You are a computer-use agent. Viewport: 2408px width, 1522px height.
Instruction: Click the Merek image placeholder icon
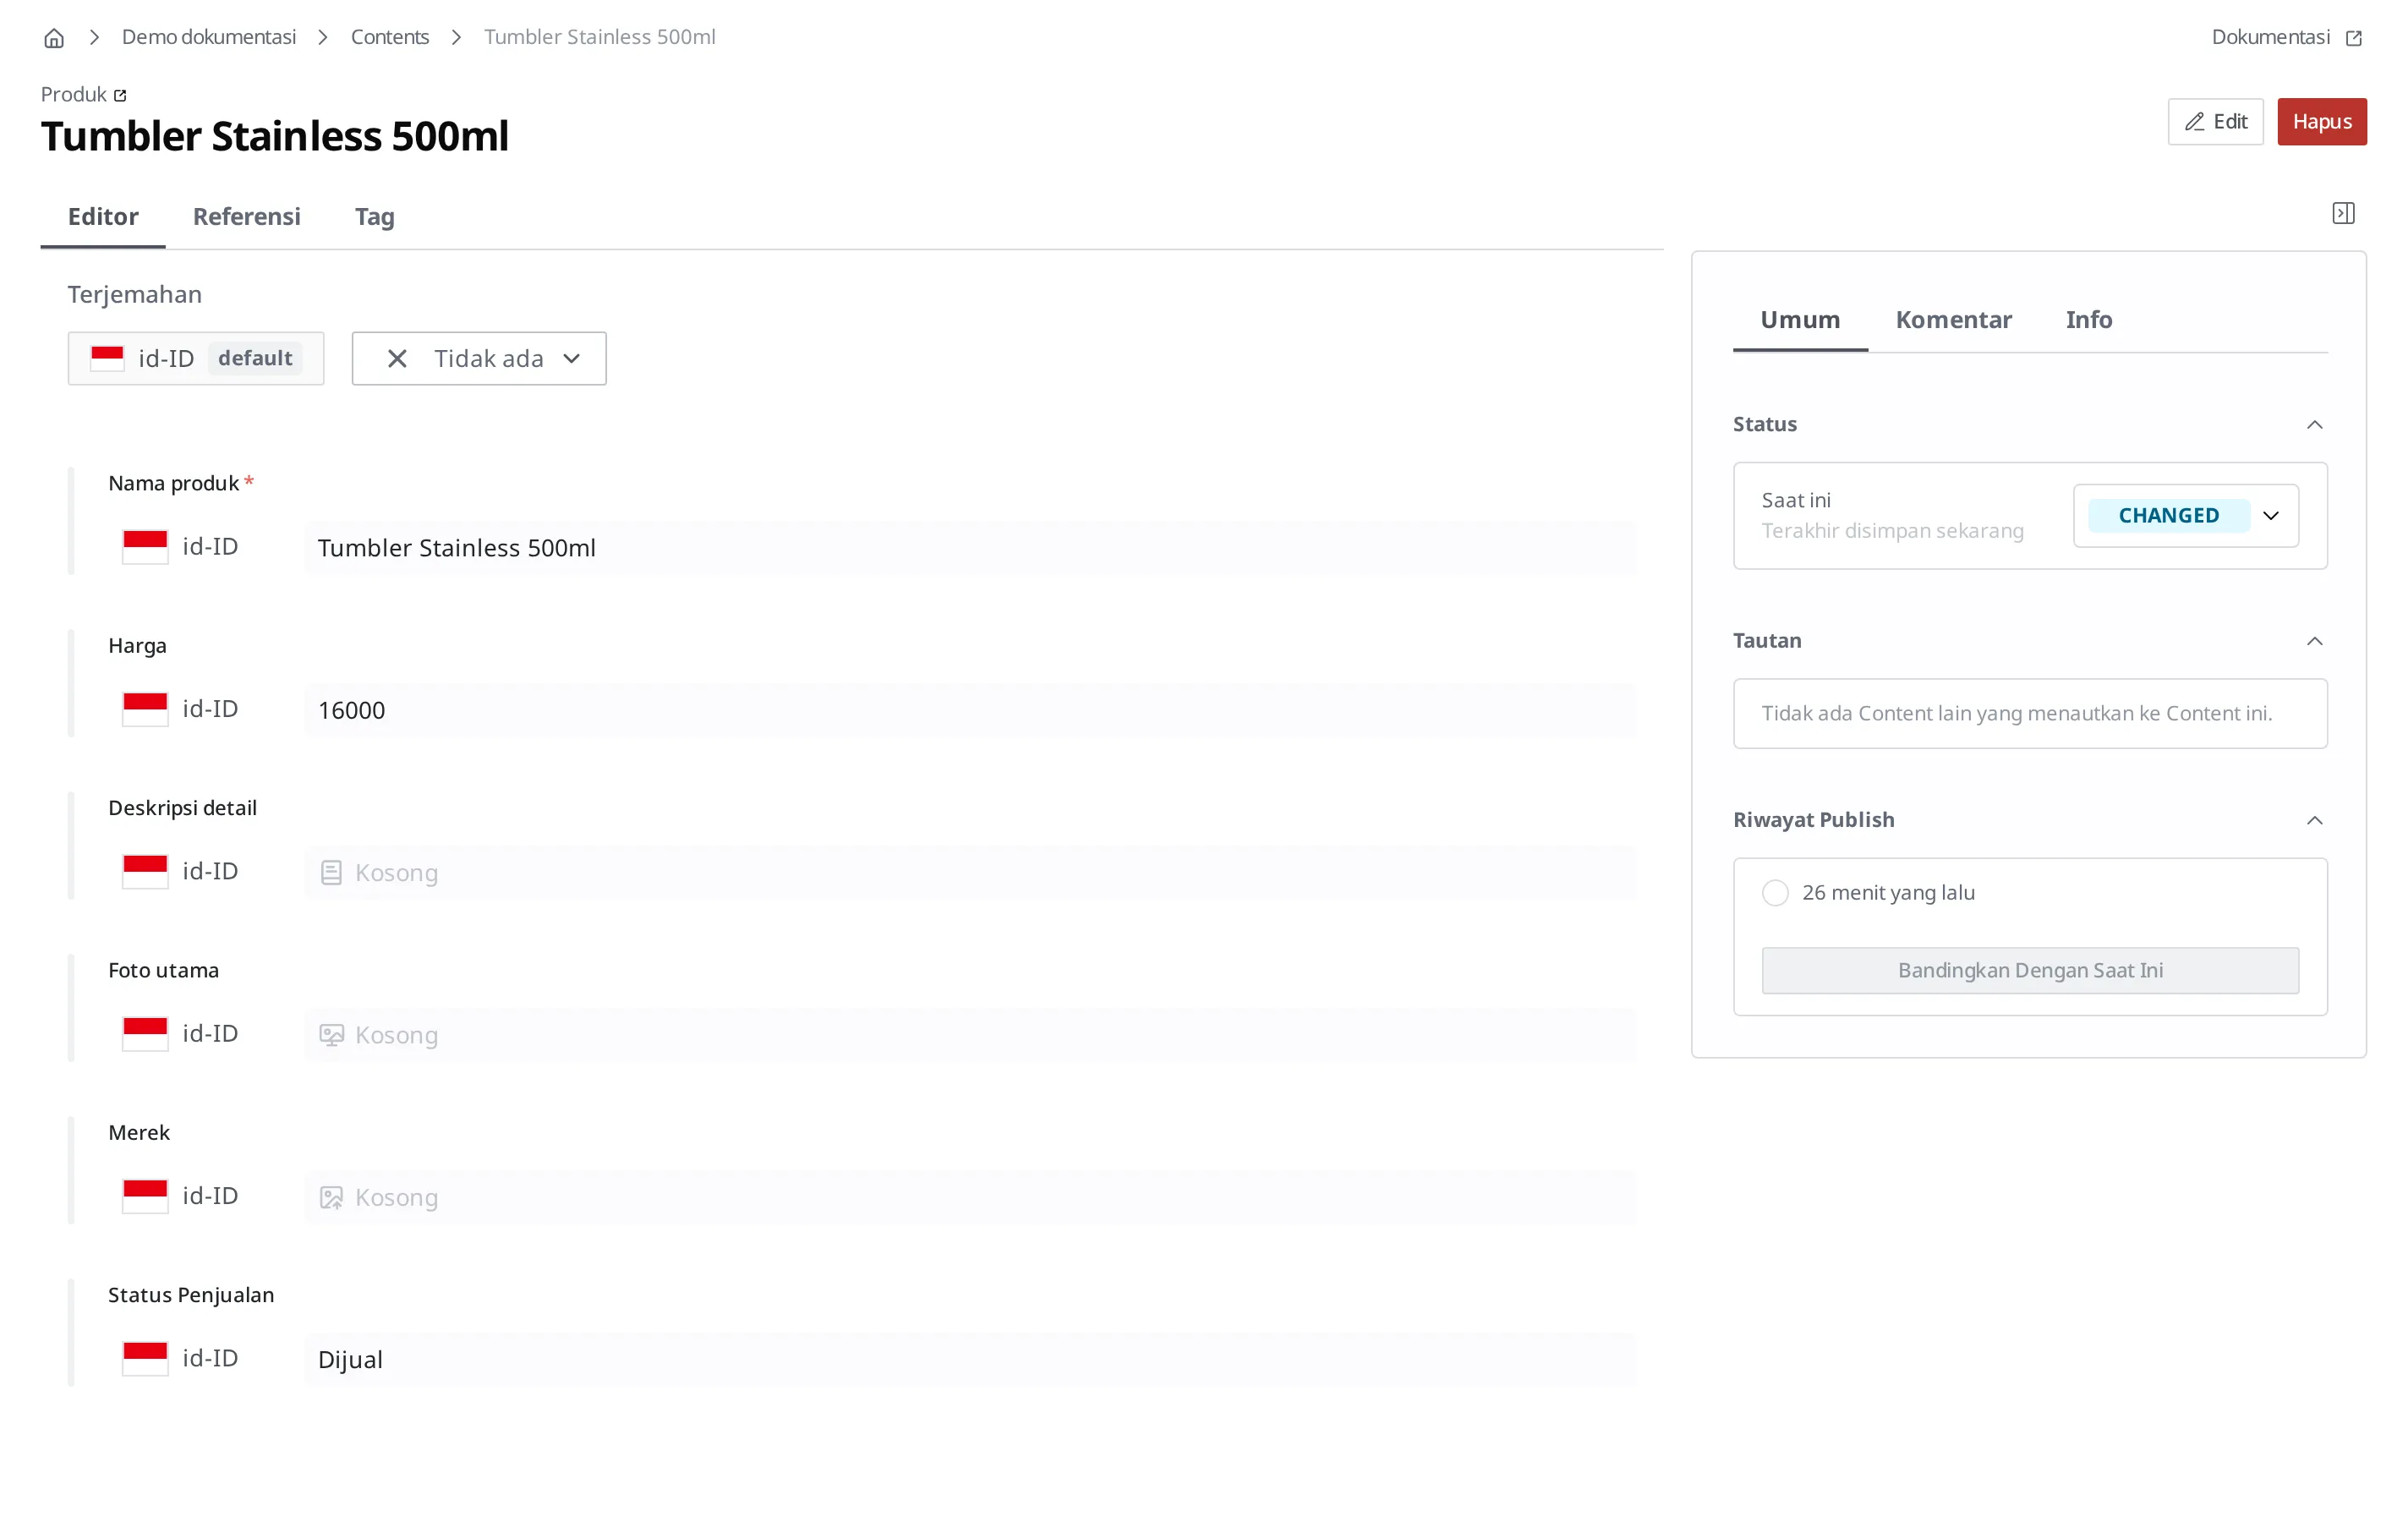coord(331,1197)
